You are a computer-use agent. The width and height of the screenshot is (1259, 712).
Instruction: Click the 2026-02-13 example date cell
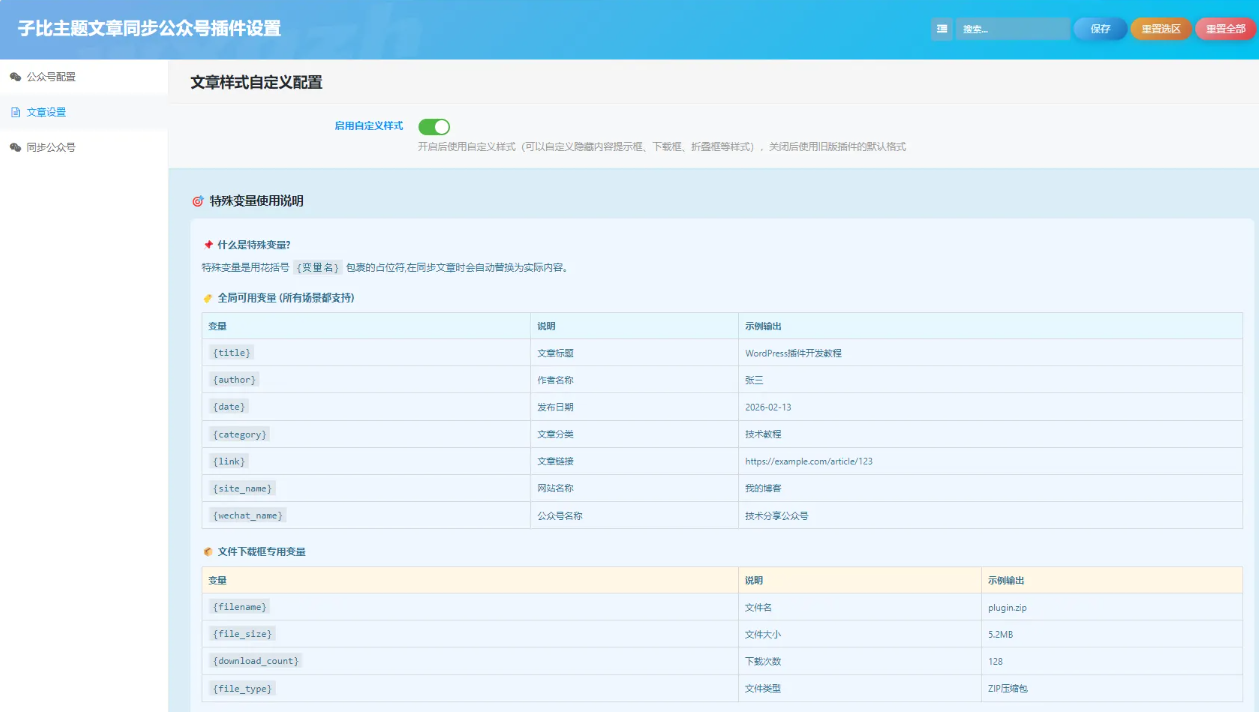[x=990, y=407]
